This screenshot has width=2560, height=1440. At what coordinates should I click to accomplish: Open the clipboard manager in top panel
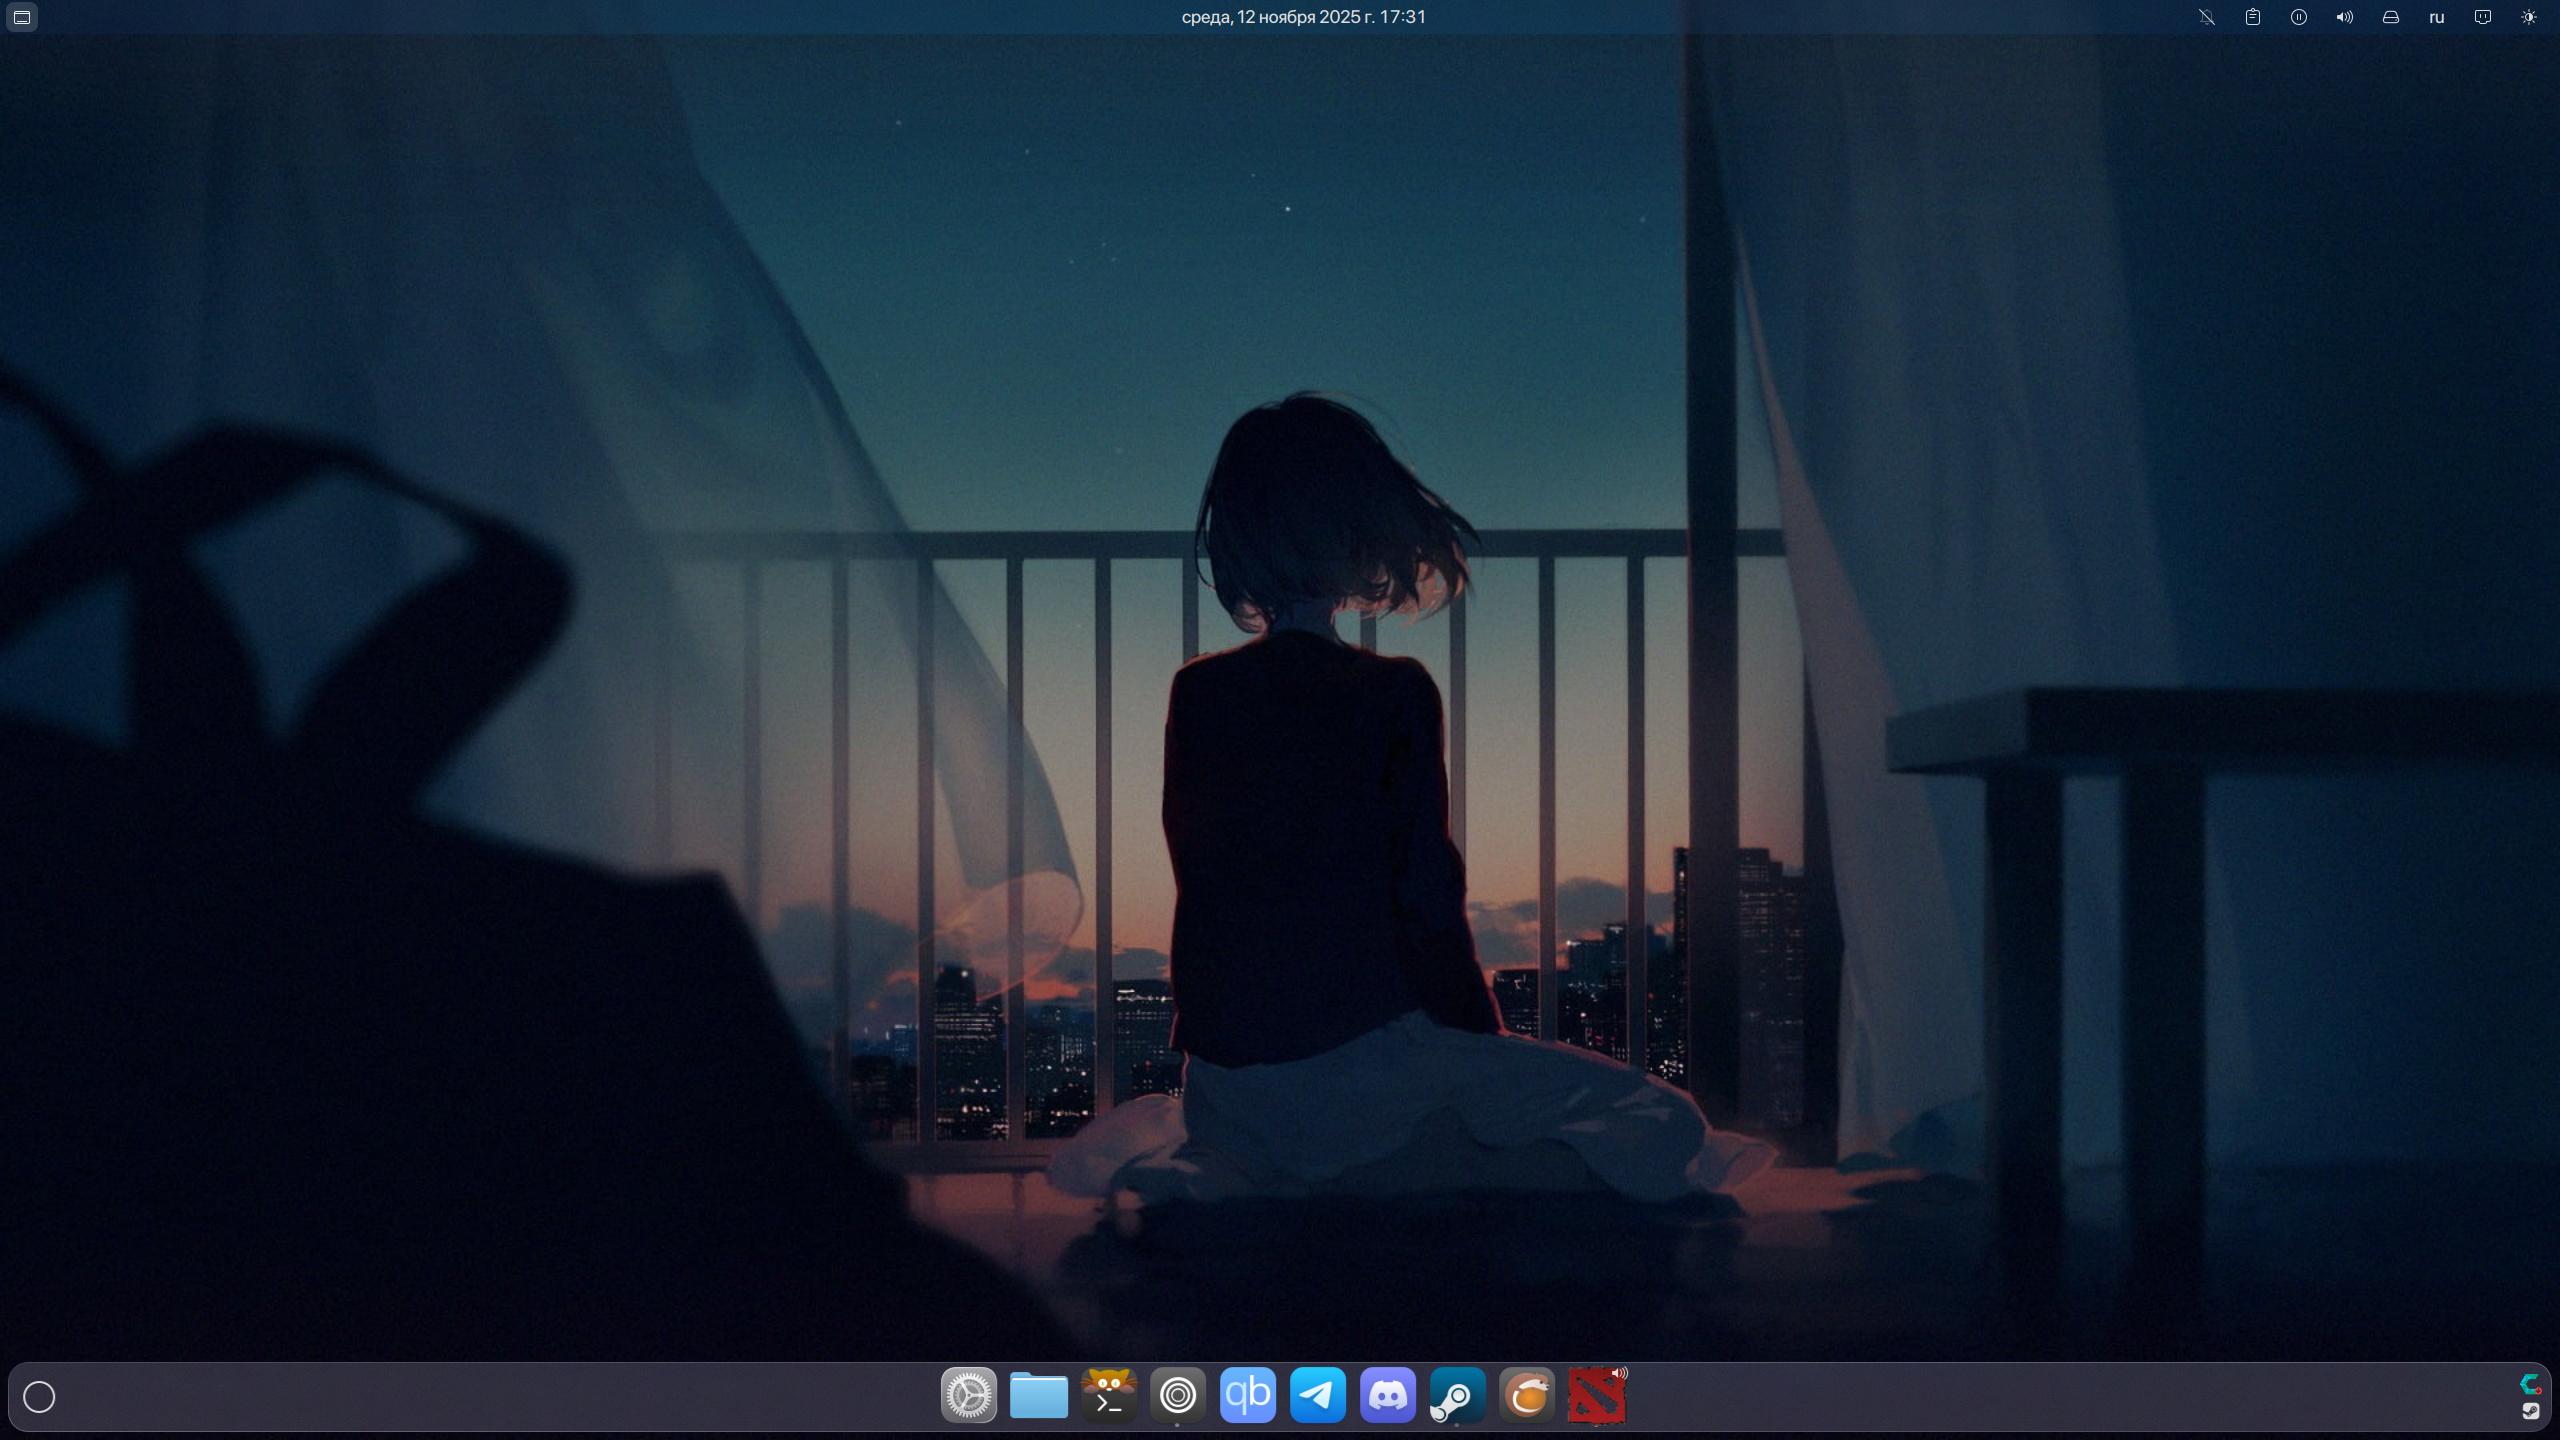(2253, 17)
